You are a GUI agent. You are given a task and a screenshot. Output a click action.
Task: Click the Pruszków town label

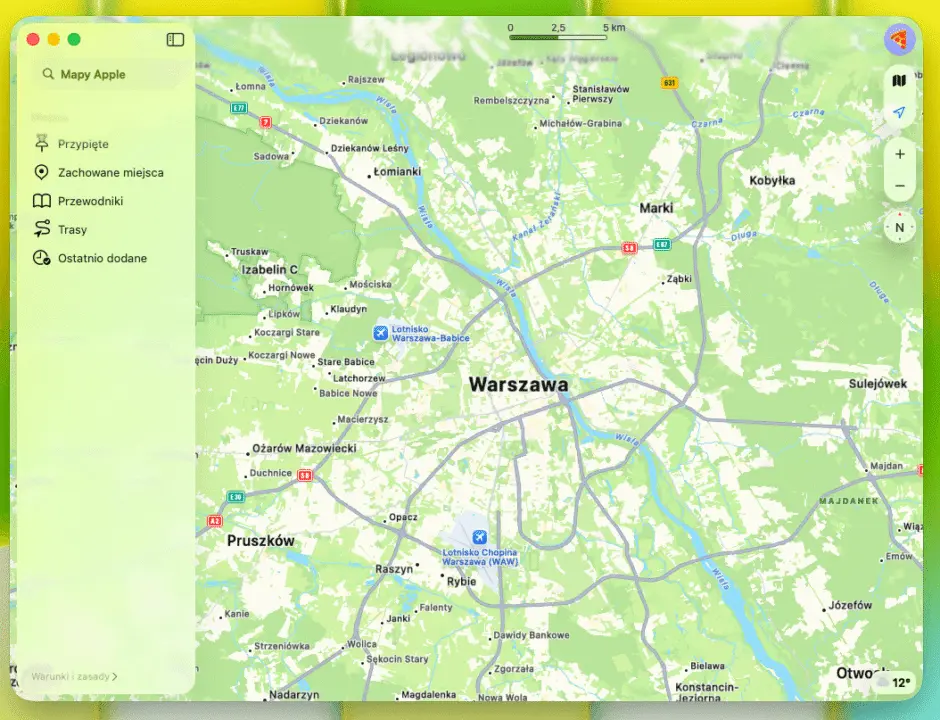point(260,540)
